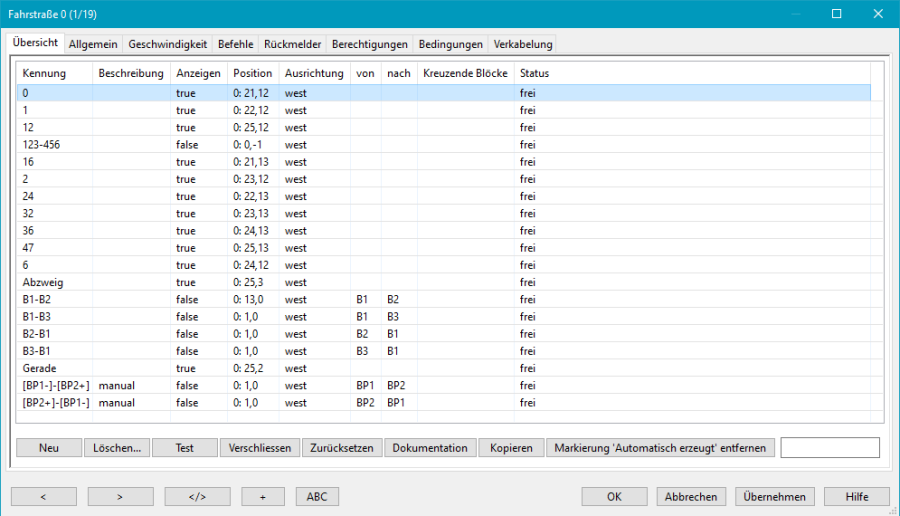This screenshot has width=900, height=516.
Task: Click the text field beside Markierung button
Action: (829, 448)
